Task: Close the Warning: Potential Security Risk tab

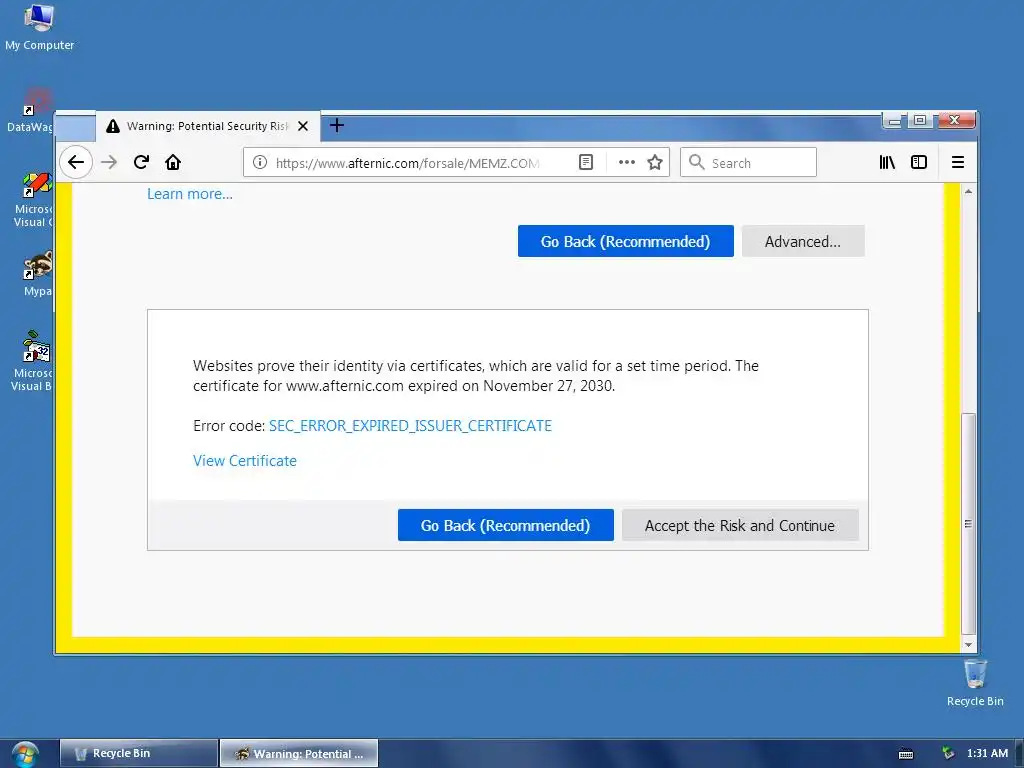Action: click(303, 126)
